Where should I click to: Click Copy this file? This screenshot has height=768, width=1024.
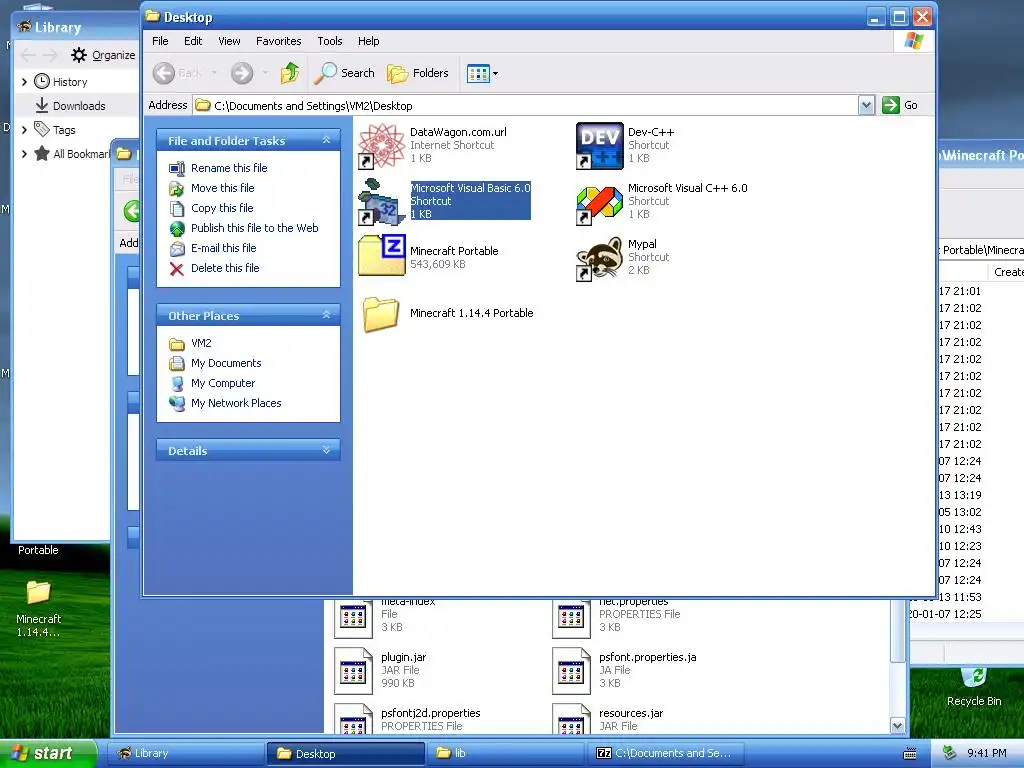point(222,208)
